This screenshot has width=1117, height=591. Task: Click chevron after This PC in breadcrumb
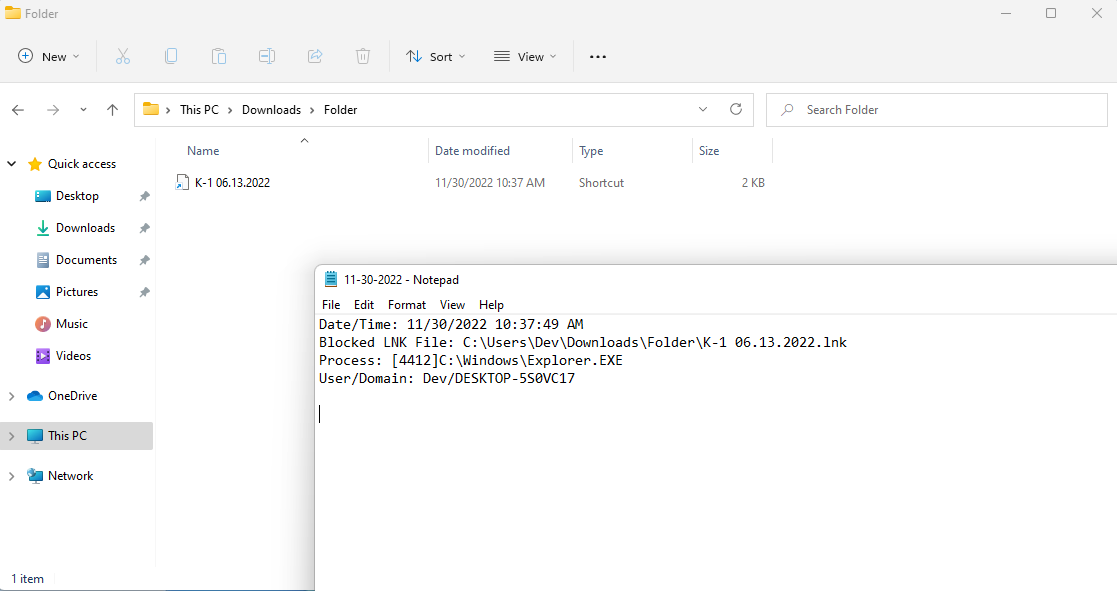point(230,110)
